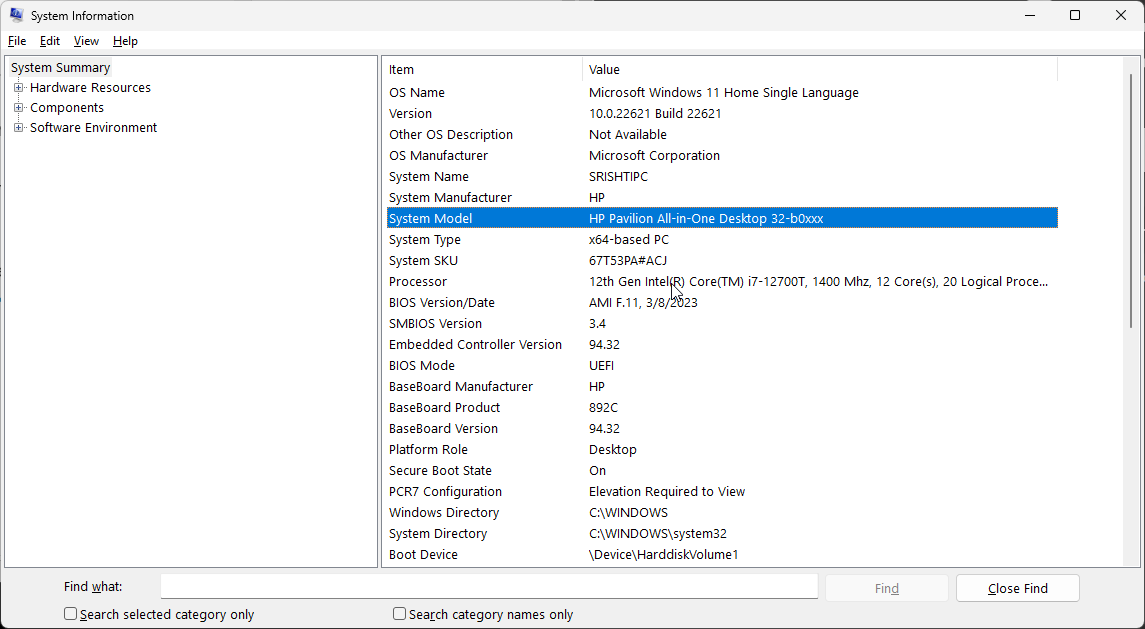Click the value 'x64-based PC'
The image size is (1145, 629).
[x=629, y=240]
